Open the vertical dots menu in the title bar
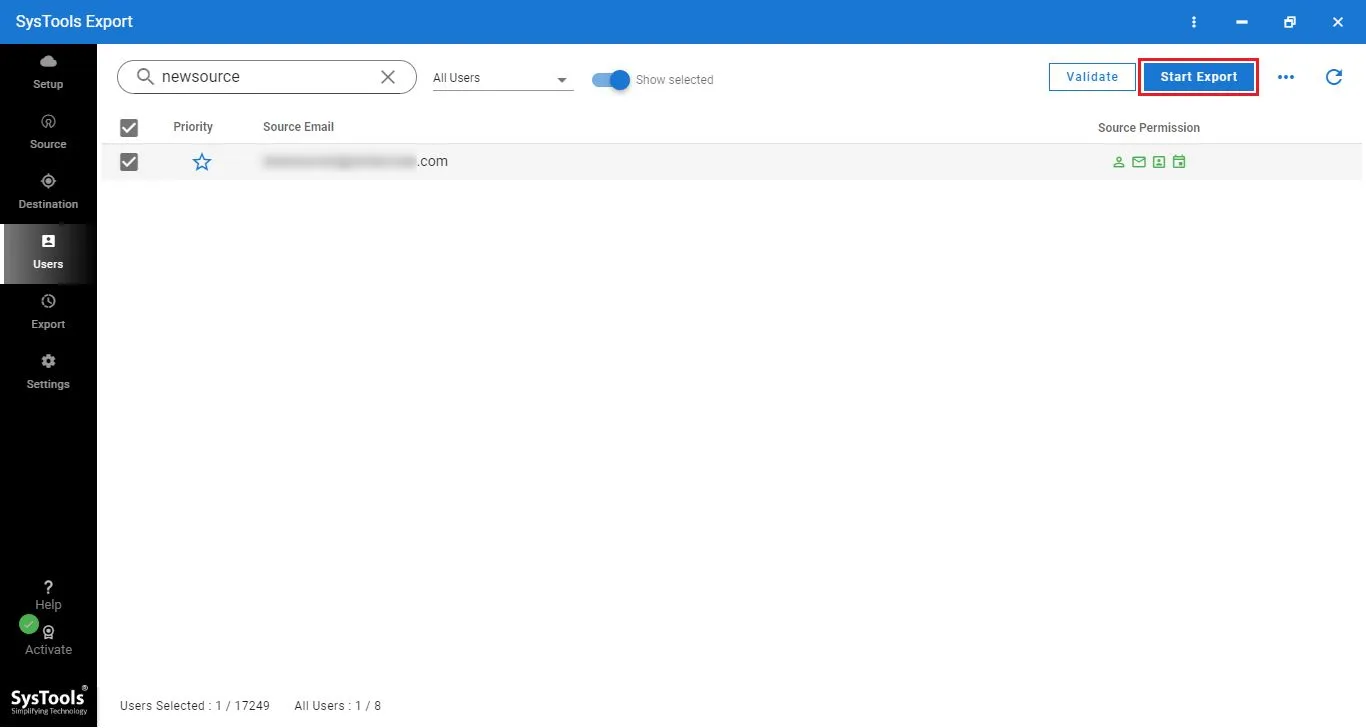 (1194, 22)
